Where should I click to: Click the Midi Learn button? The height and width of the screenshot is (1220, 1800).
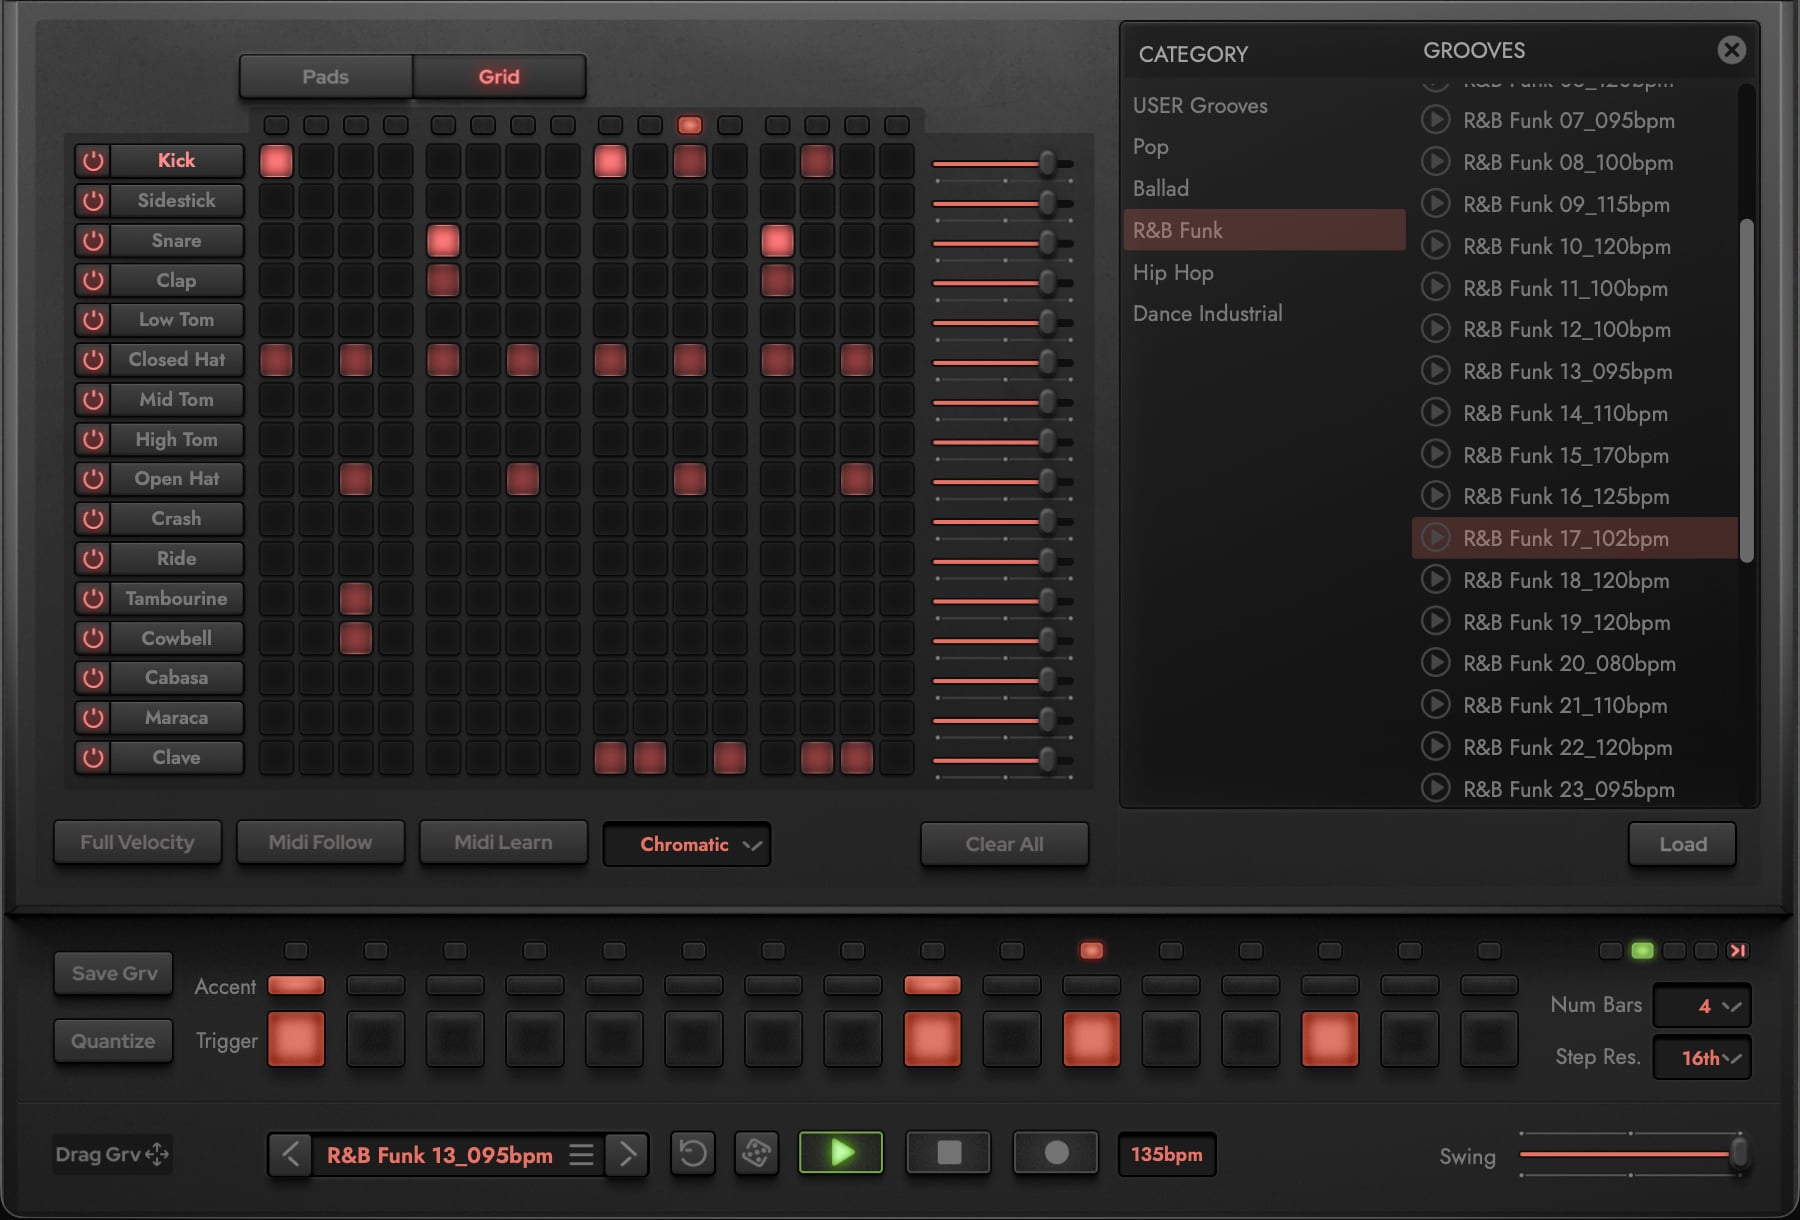(503, 842)
